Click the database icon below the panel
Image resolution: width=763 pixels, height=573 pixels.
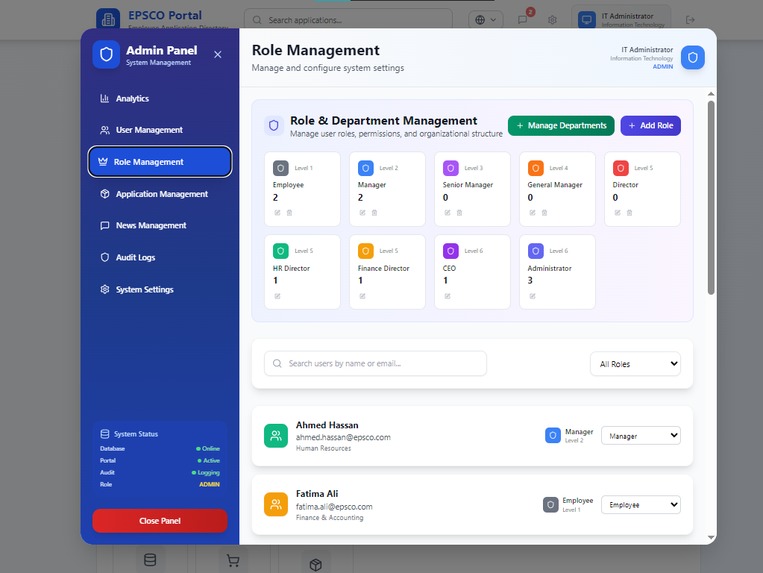tap(150, 560)
